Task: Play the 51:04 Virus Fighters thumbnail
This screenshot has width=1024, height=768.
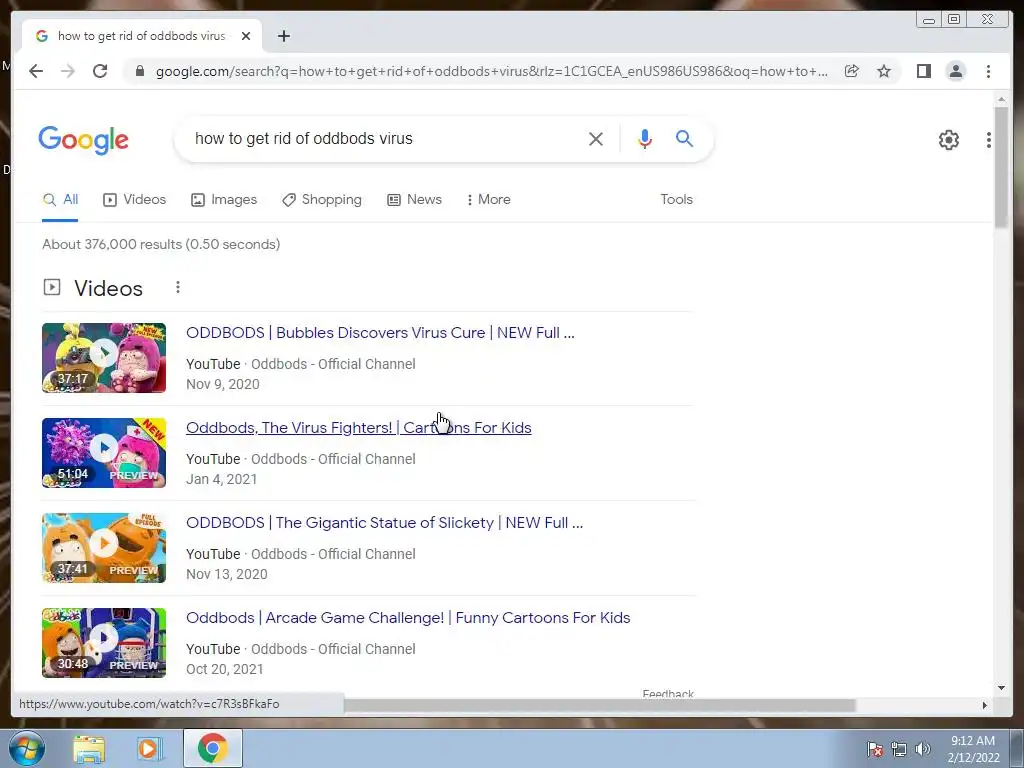Action: tap(104, 453)
